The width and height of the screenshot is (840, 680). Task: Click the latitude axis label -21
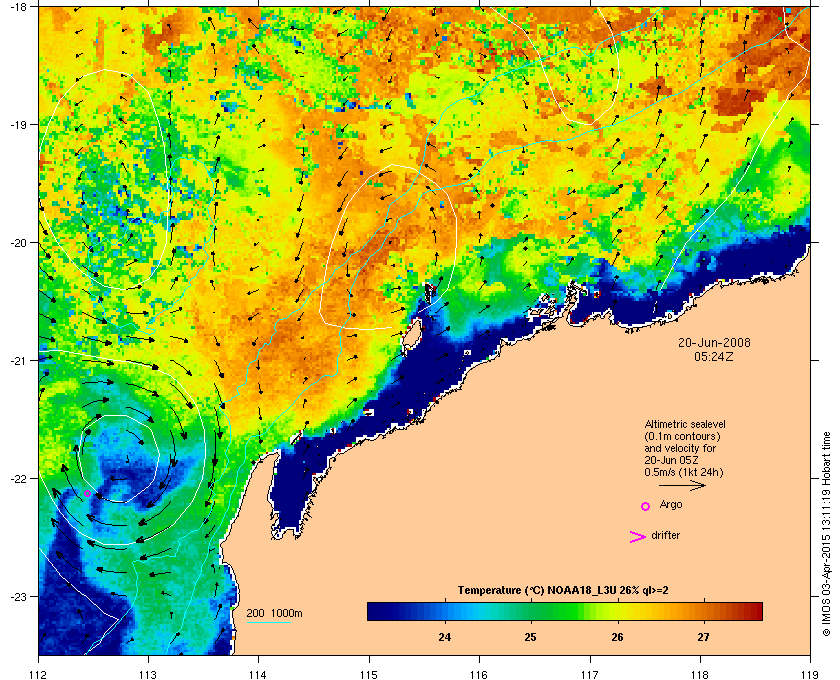tap(20, 361)
